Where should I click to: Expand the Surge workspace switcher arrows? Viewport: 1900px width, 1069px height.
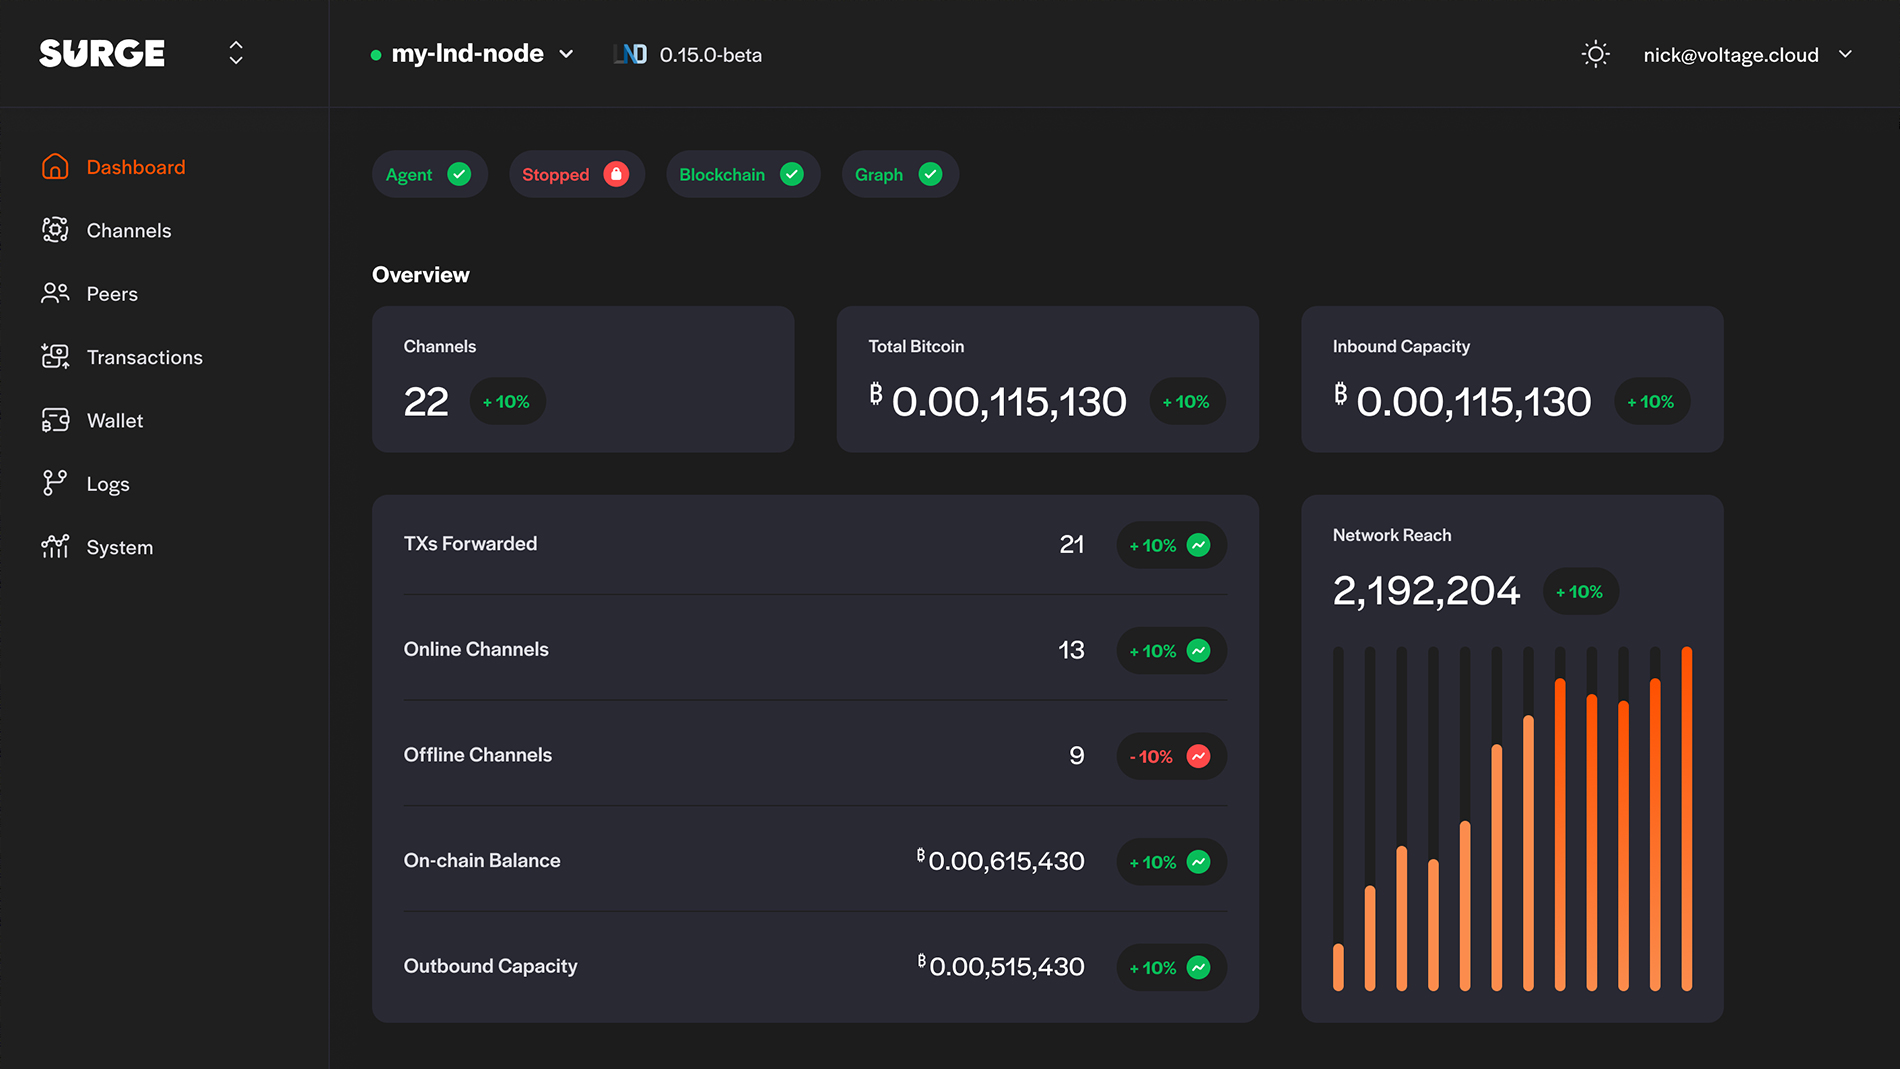tap(236, 53)
